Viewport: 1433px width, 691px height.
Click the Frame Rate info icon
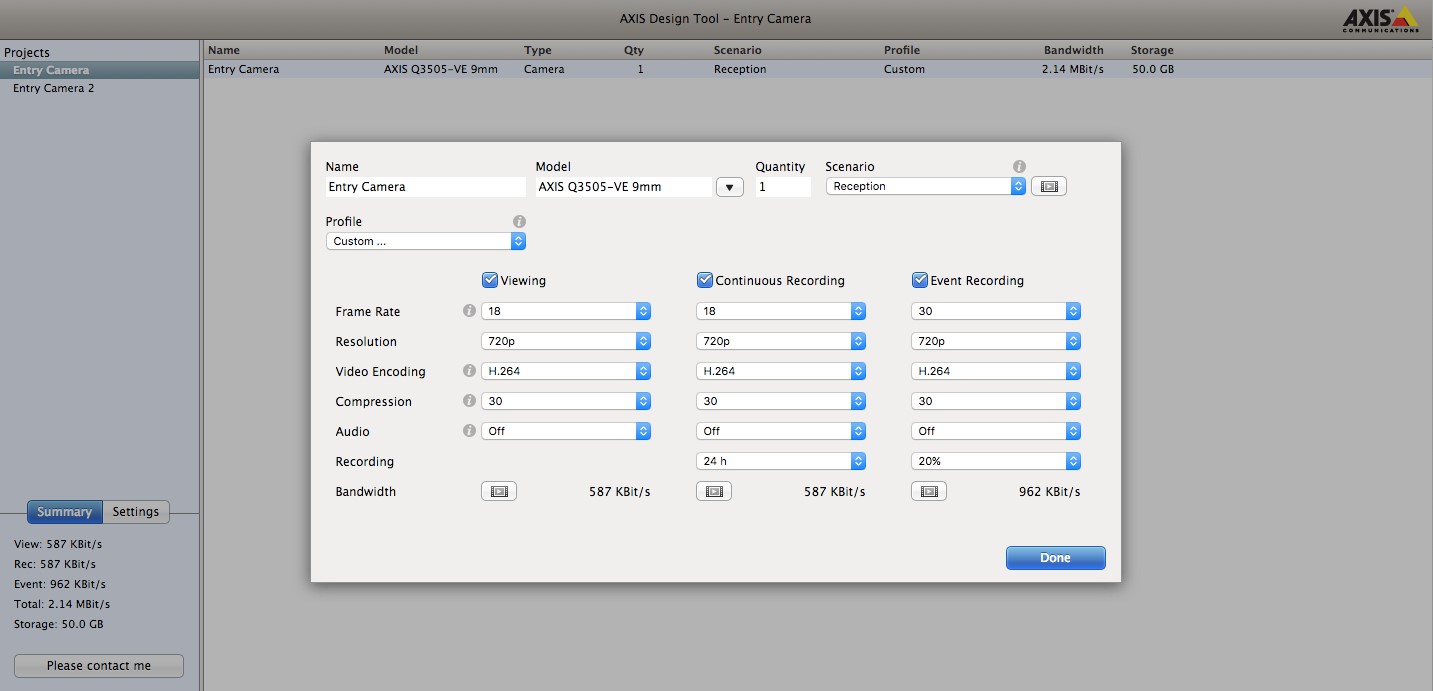click(469, 311)
